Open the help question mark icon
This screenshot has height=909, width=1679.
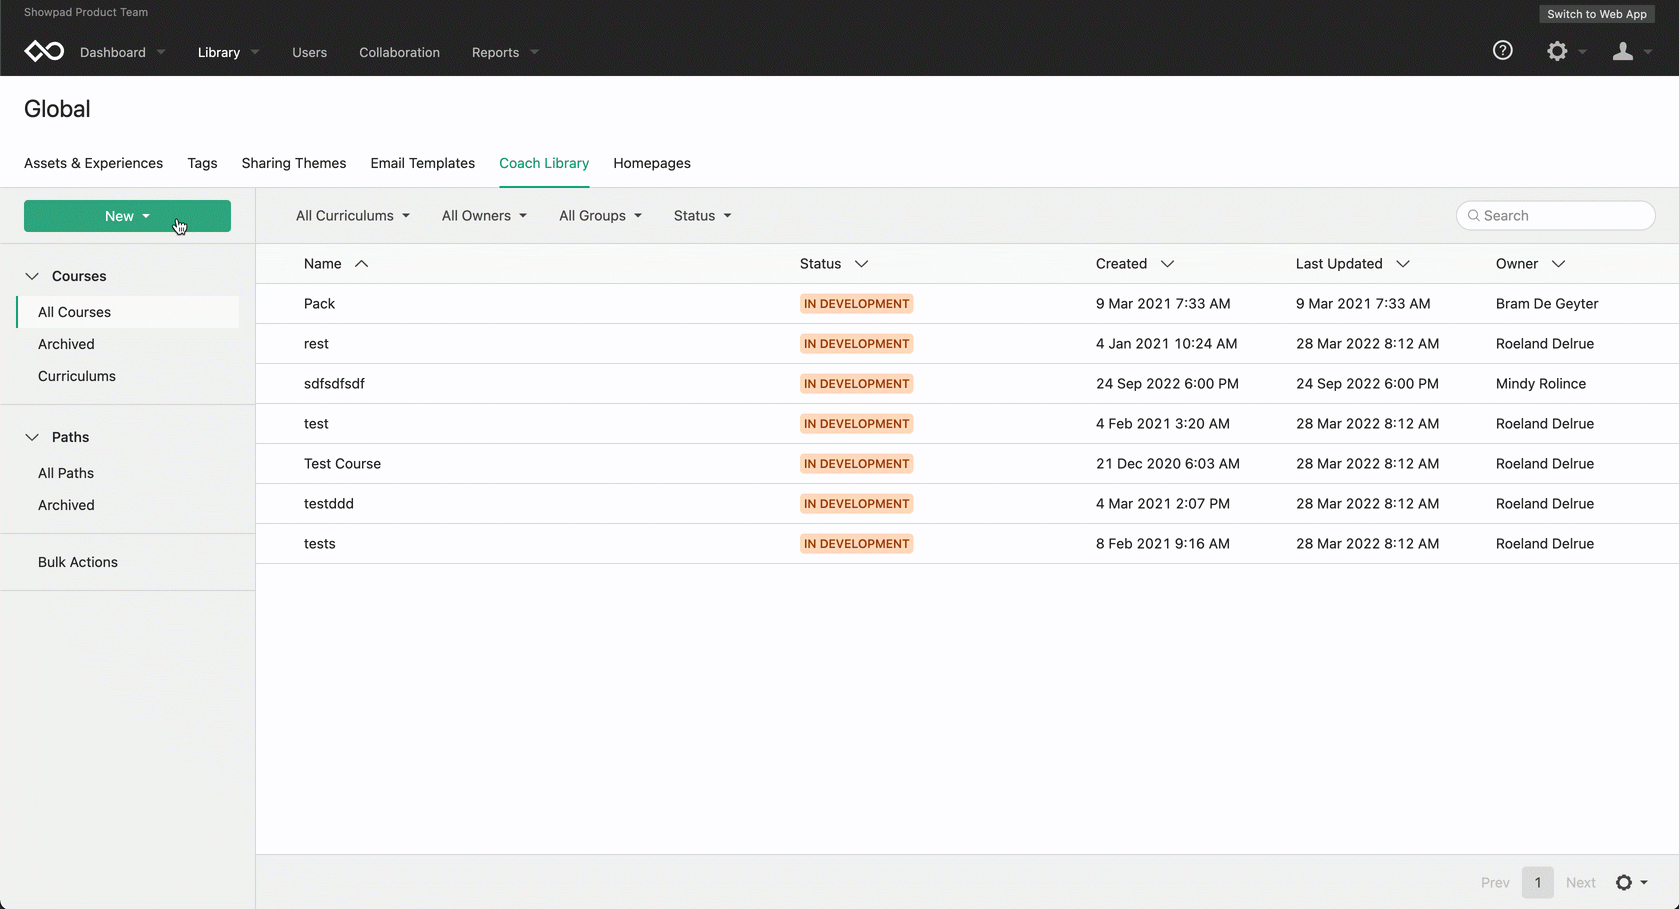coord(1502,51)
